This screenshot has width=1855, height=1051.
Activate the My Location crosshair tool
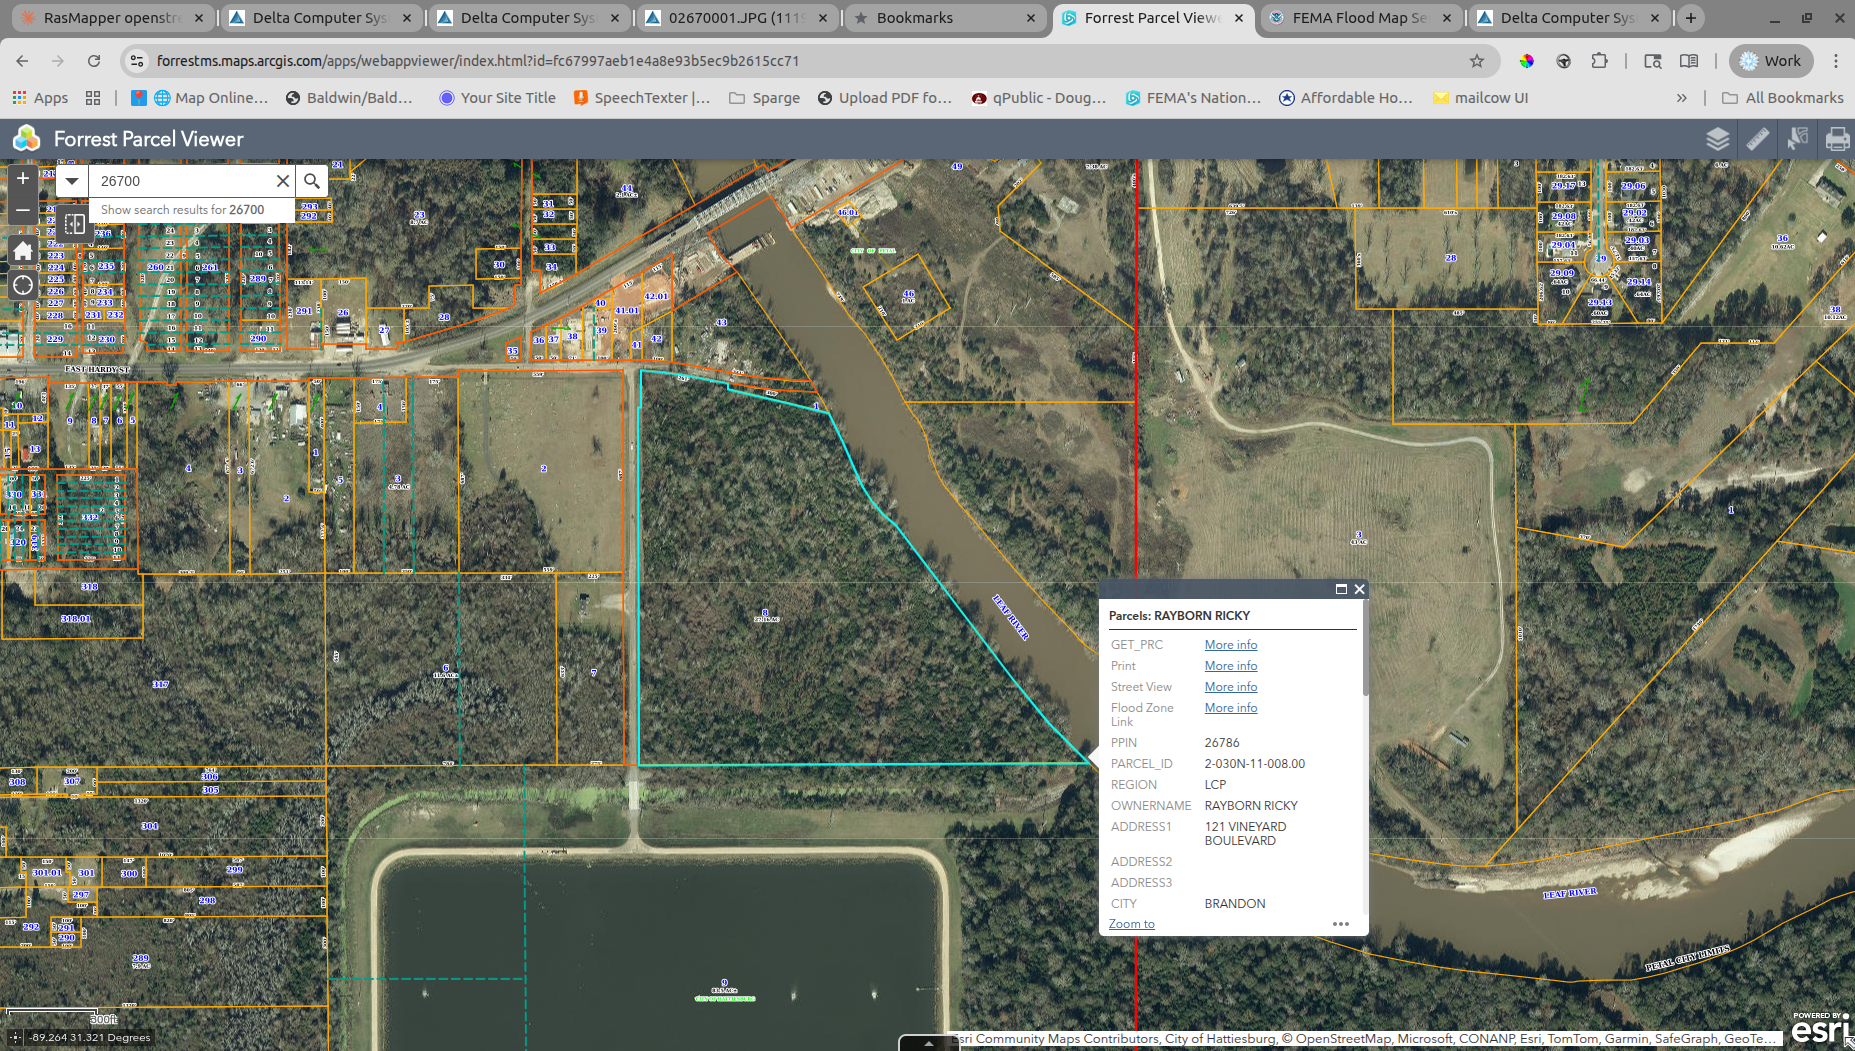coord(22,286)
